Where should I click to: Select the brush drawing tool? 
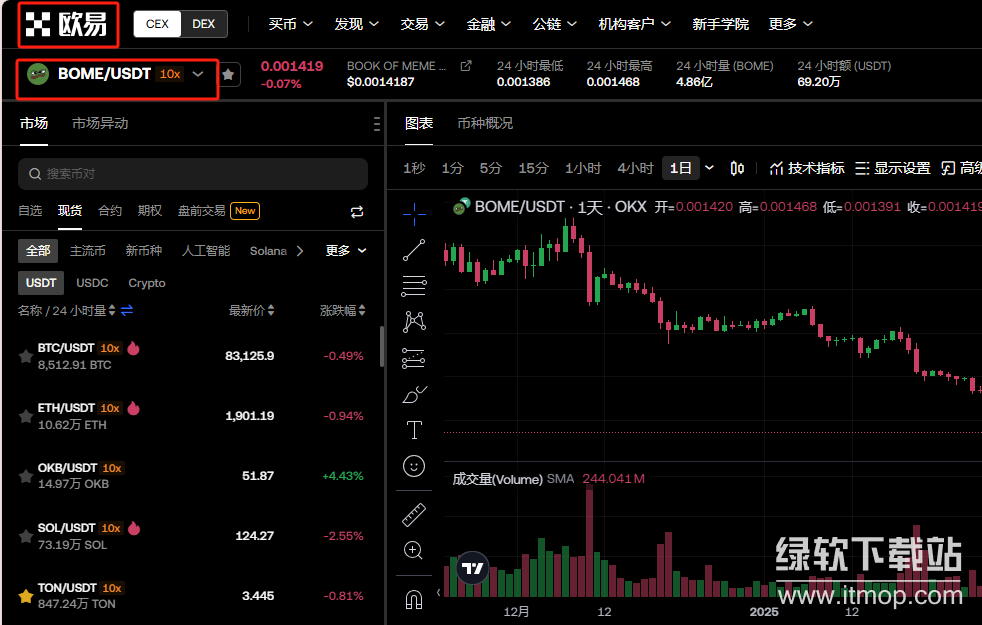pyautogui.click(x=414, y=395)
